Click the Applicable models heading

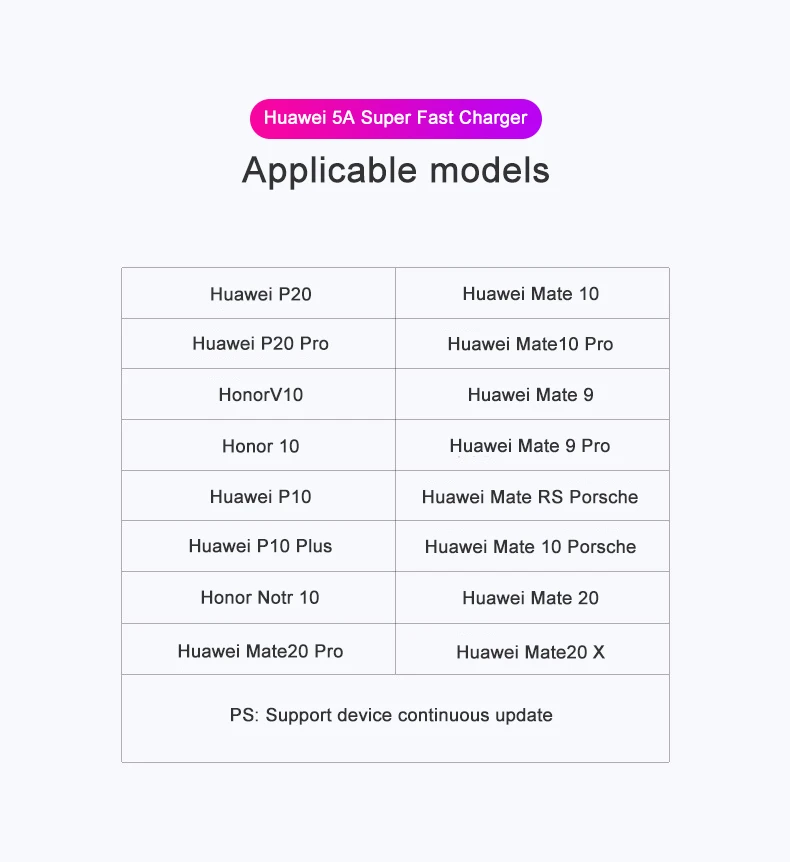click(x=396, y=170)
